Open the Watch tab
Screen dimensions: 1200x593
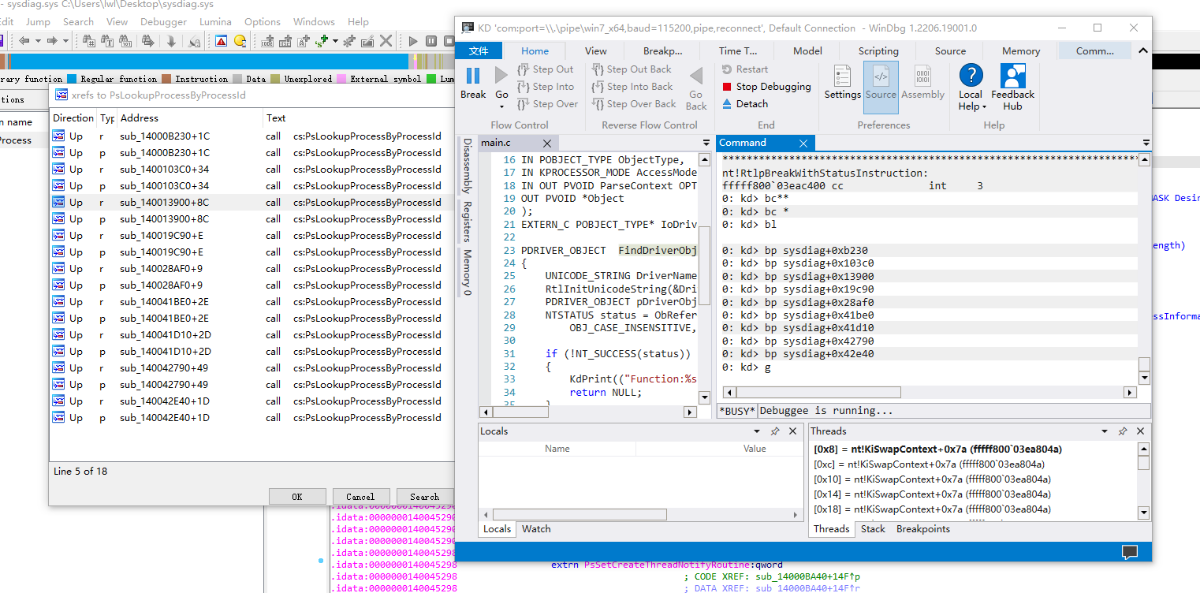click(x=536, y=529)
